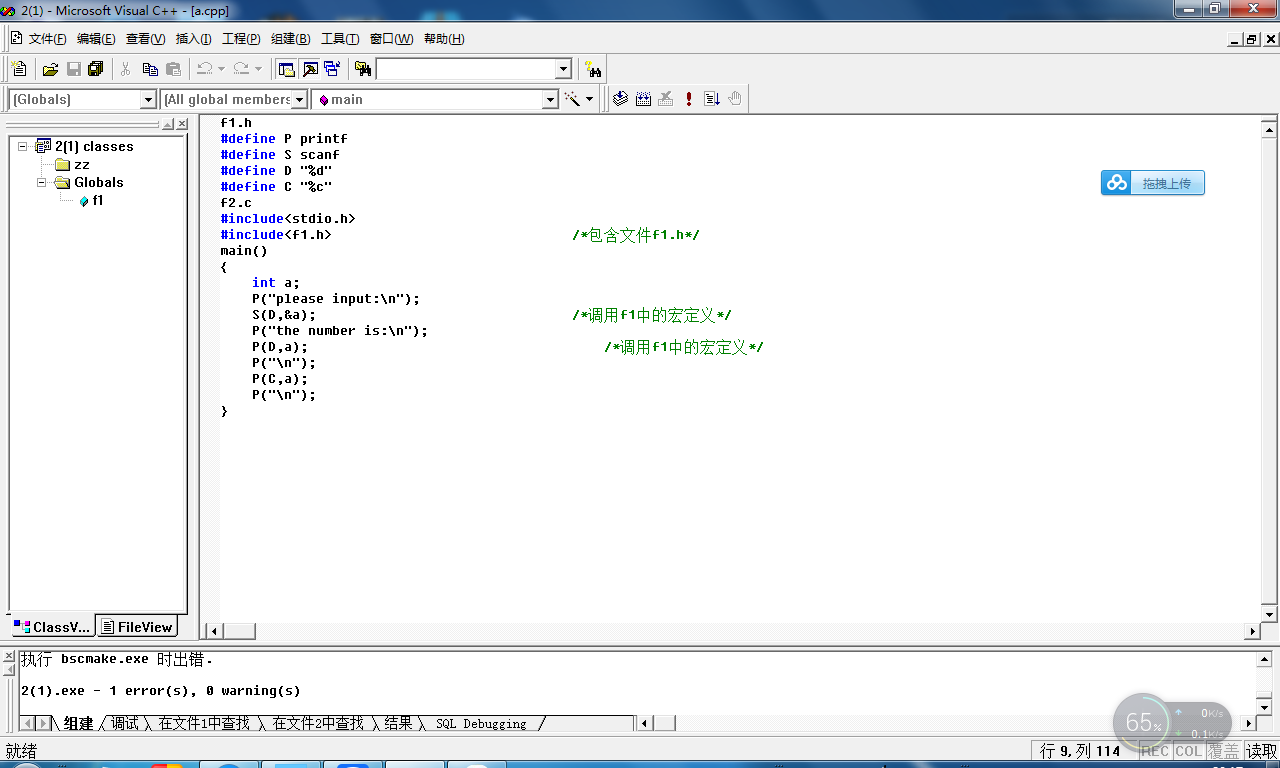Click the editor horizontal scrollbar left arrow
1280x768 pixels.
tap(213, 631)
